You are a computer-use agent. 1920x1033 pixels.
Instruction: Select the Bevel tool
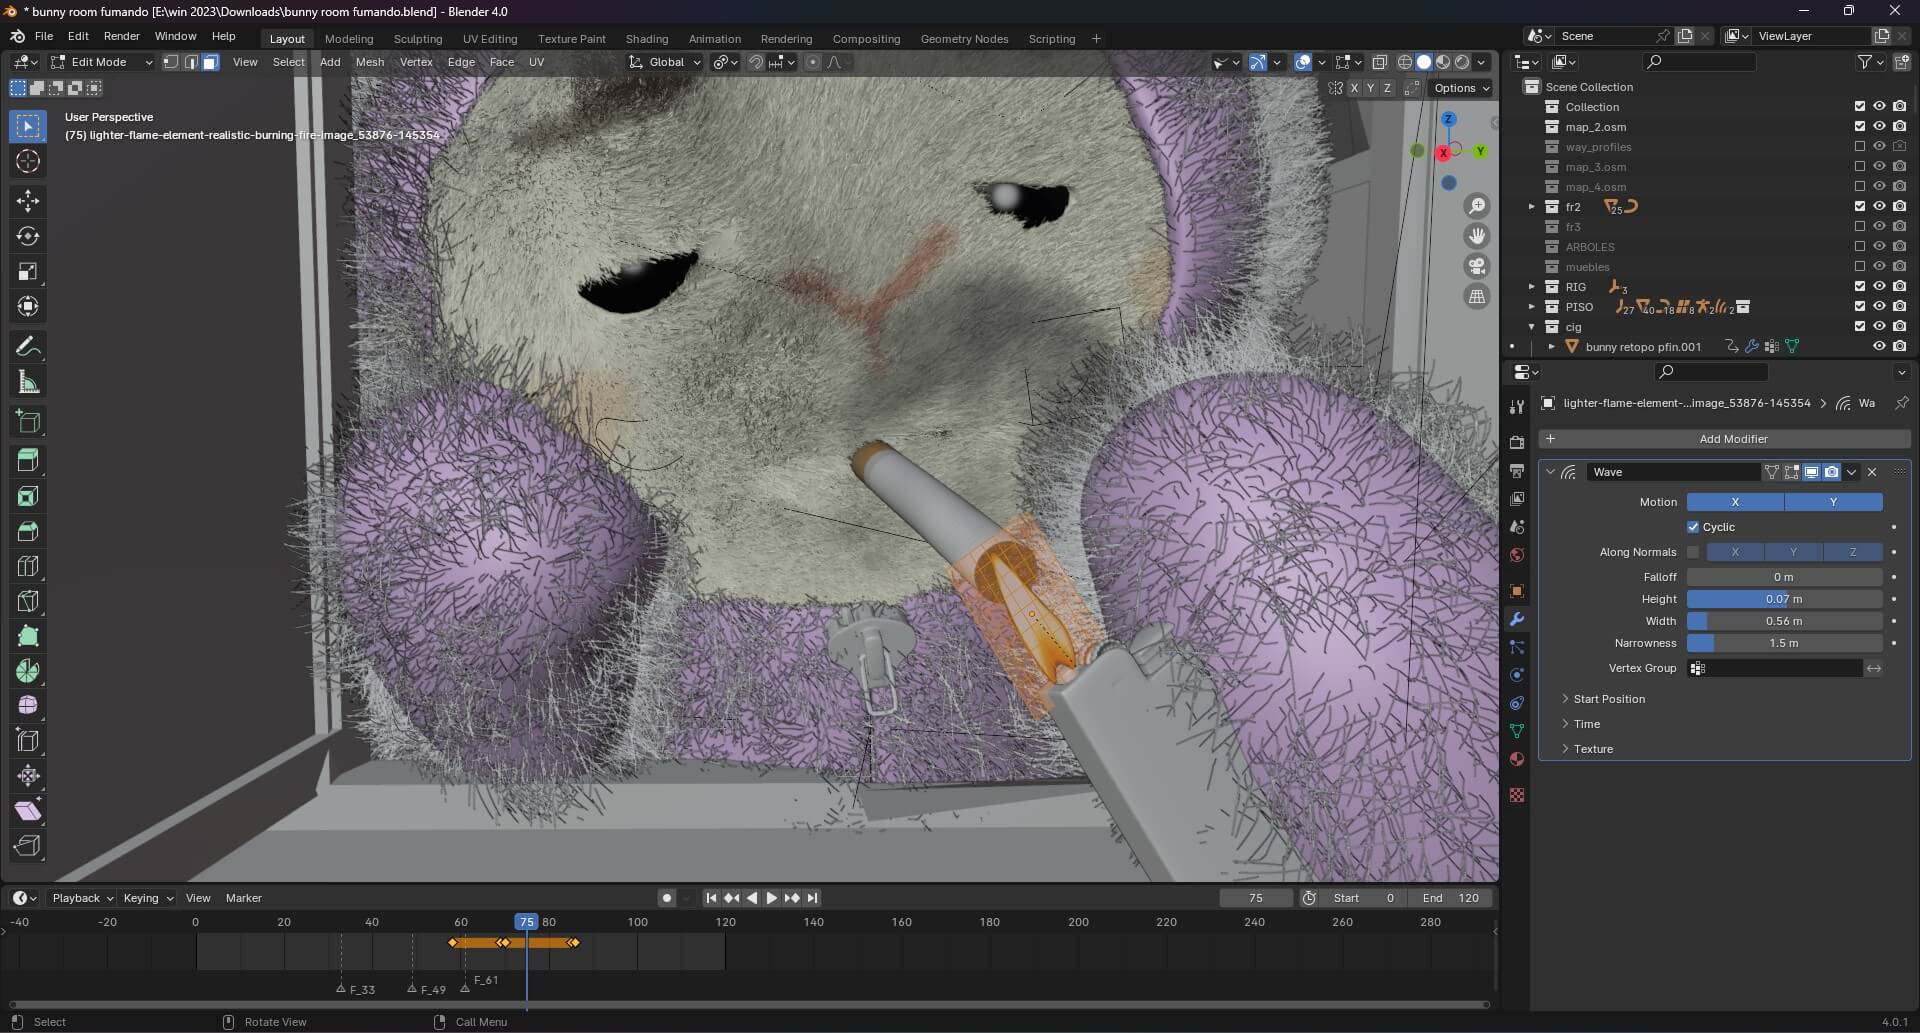tap(28, 531)
